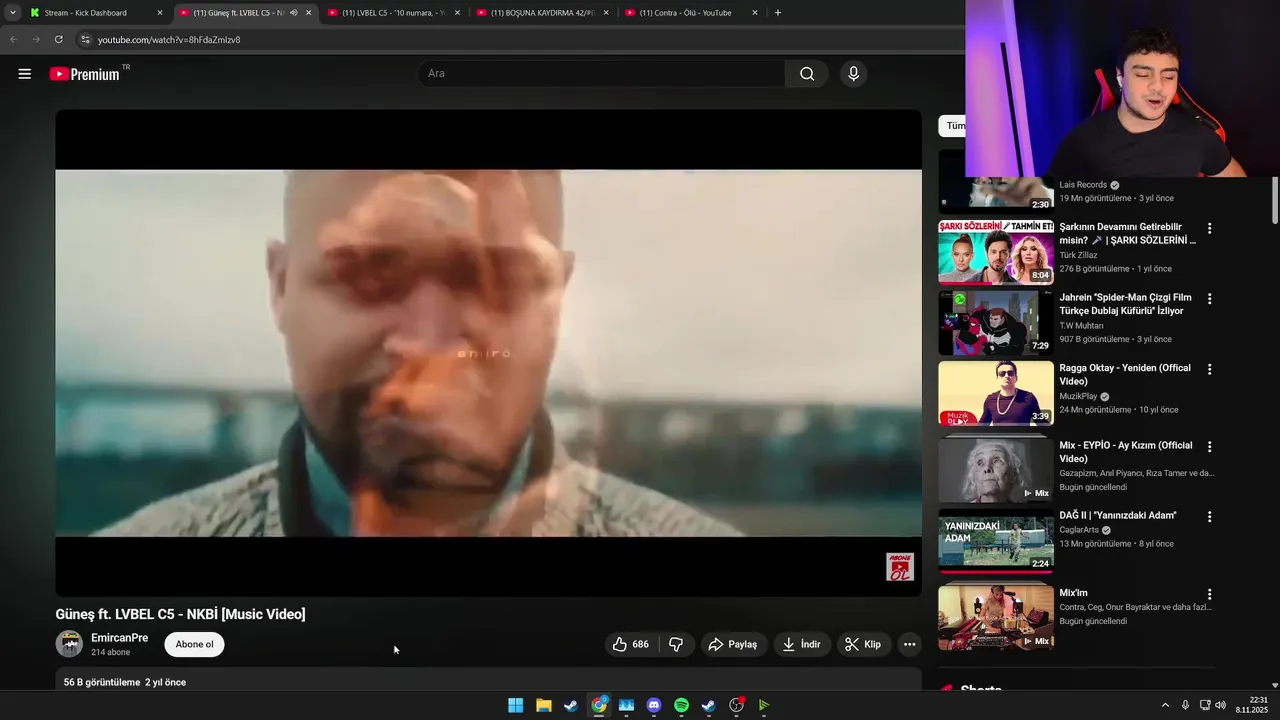Screen dimensions: 1280x720
Task: Close the Kick Dashboard tab
Action: click(159, 13)
